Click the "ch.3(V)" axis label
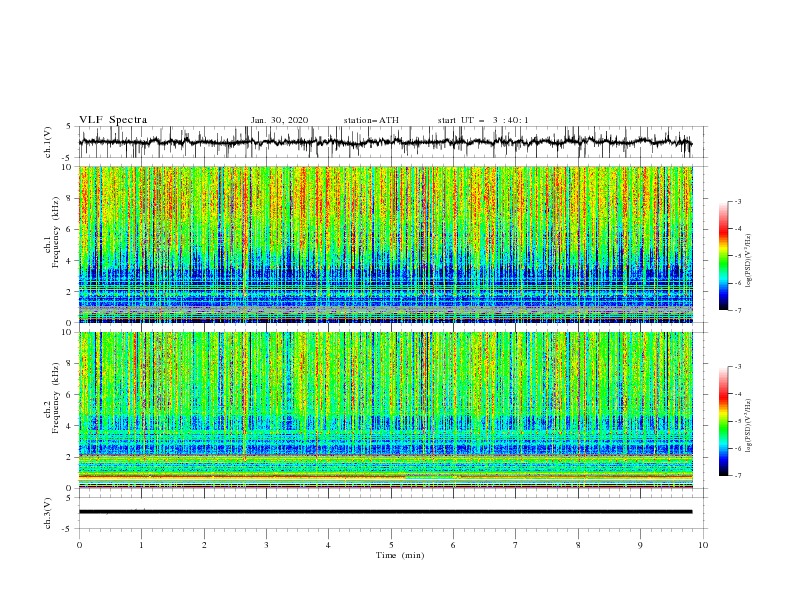 (48, 513)
